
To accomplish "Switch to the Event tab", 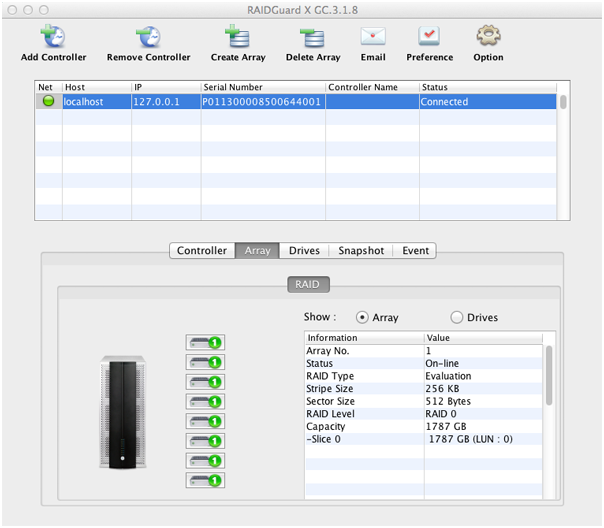I will 415,250.
